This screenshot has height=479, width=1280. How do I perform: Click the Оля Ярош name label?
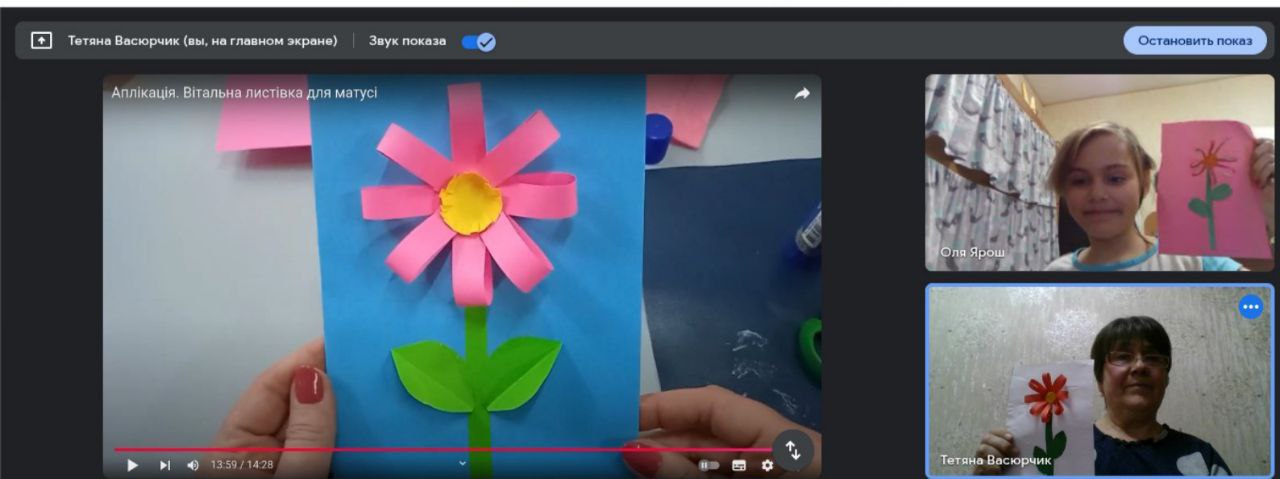point(973,253)
